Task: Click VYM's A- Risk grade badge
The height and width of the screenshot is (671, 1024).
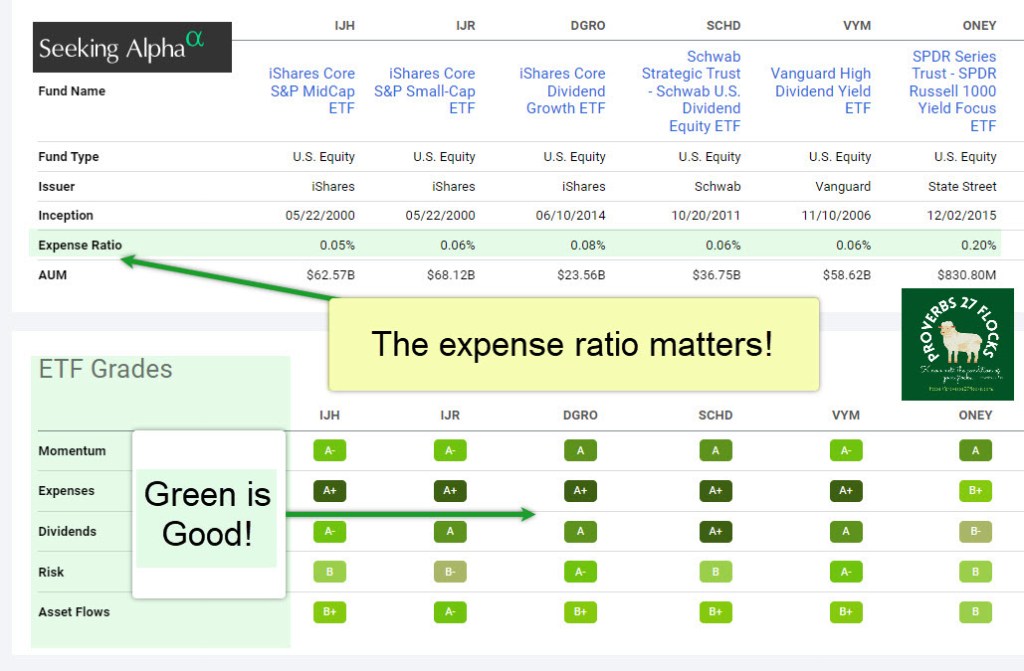Action: [845, 572]
